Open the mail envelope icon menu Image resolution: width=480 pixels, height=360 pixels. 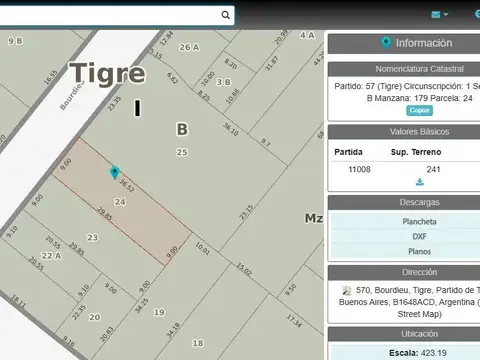(436, 14)
